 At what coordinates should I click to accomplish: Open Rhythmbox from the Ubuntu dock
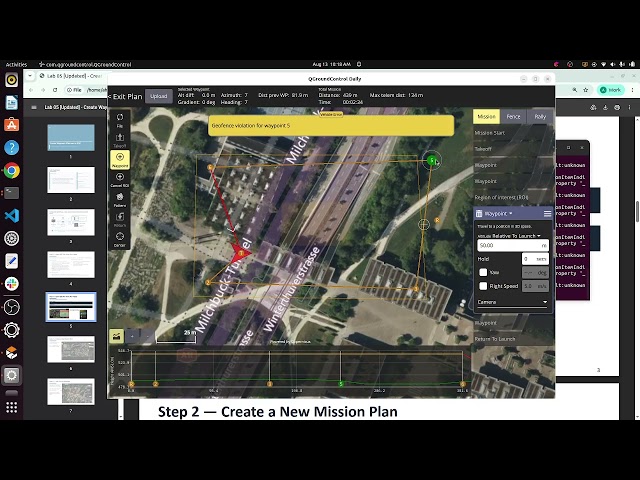pos(11,80)
